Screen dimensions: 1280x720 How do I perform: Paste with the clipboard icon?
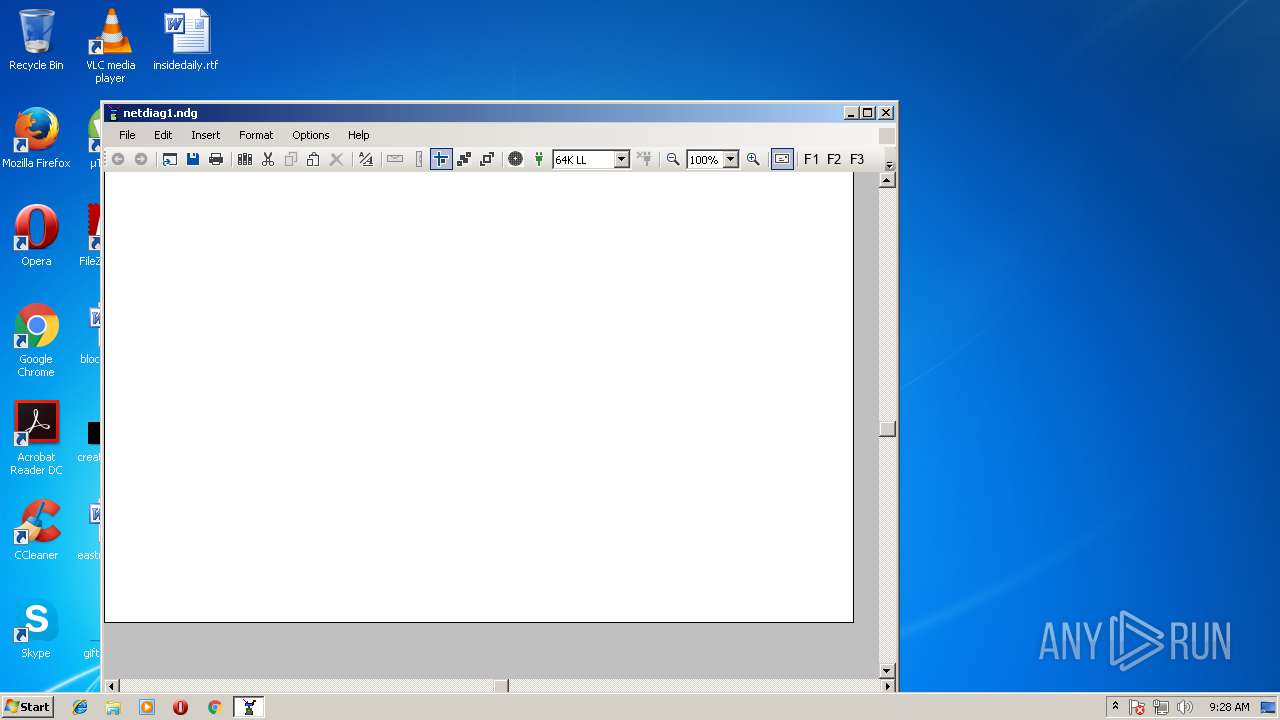(313, 159)
